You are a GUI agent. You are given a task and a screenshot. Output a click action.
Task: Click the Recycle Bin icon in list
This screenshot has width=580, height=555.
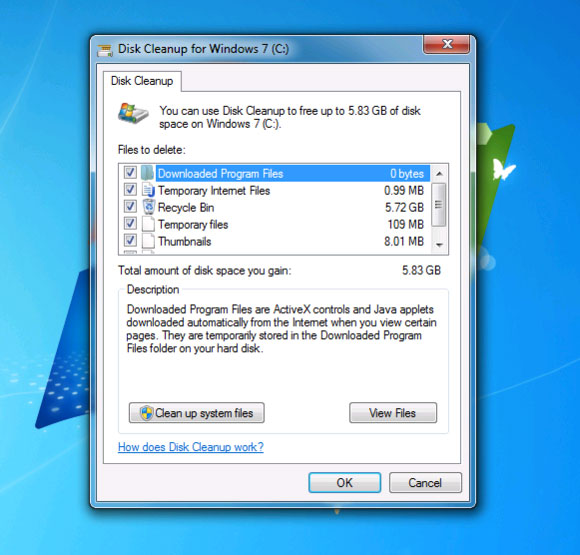(x=149, y=206)
